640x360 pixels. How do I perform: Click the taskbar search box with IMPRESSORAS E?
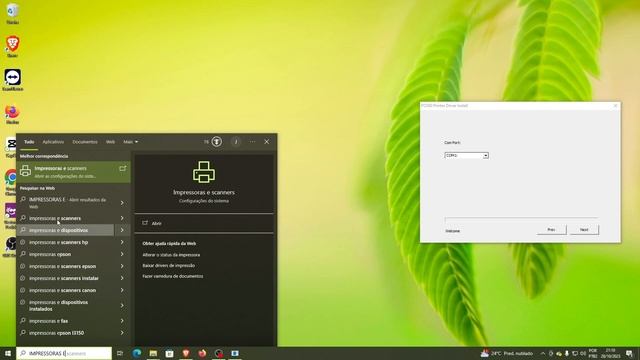click(64, 353)
